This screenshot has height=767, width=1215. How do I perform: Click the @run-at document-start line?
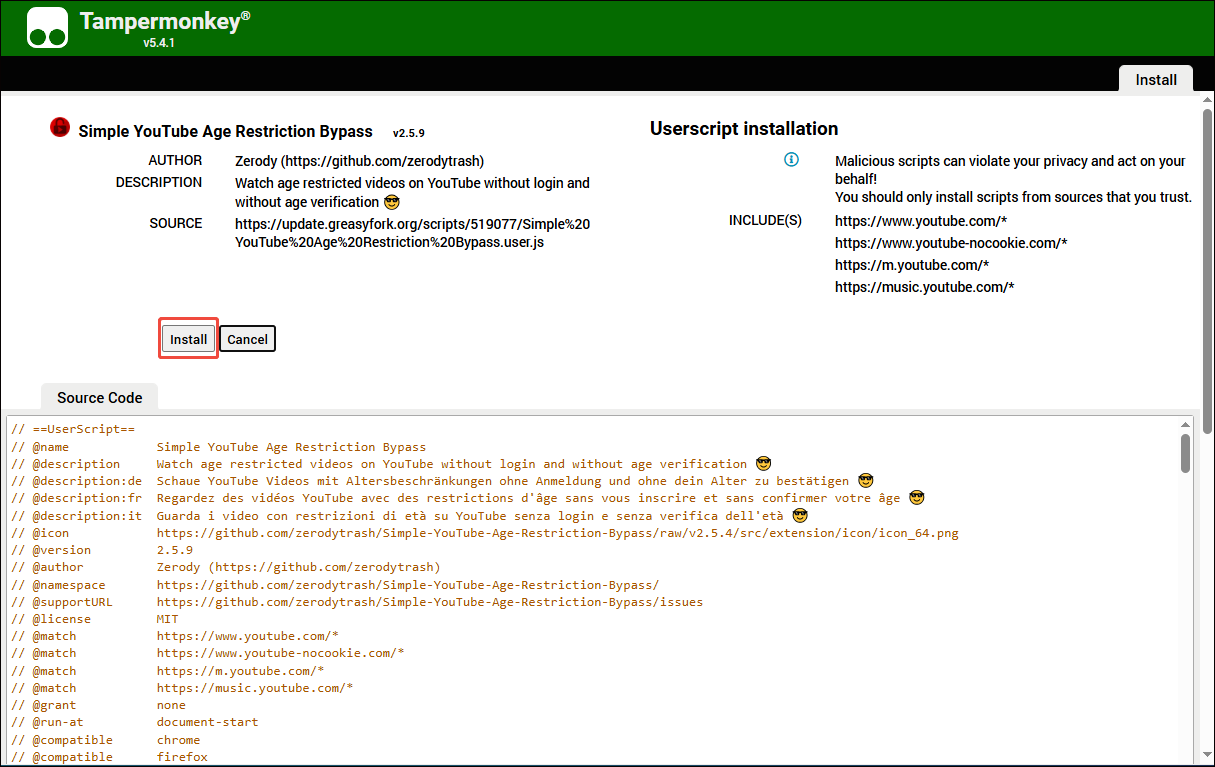pyautogui.click(x=135, y=722)
